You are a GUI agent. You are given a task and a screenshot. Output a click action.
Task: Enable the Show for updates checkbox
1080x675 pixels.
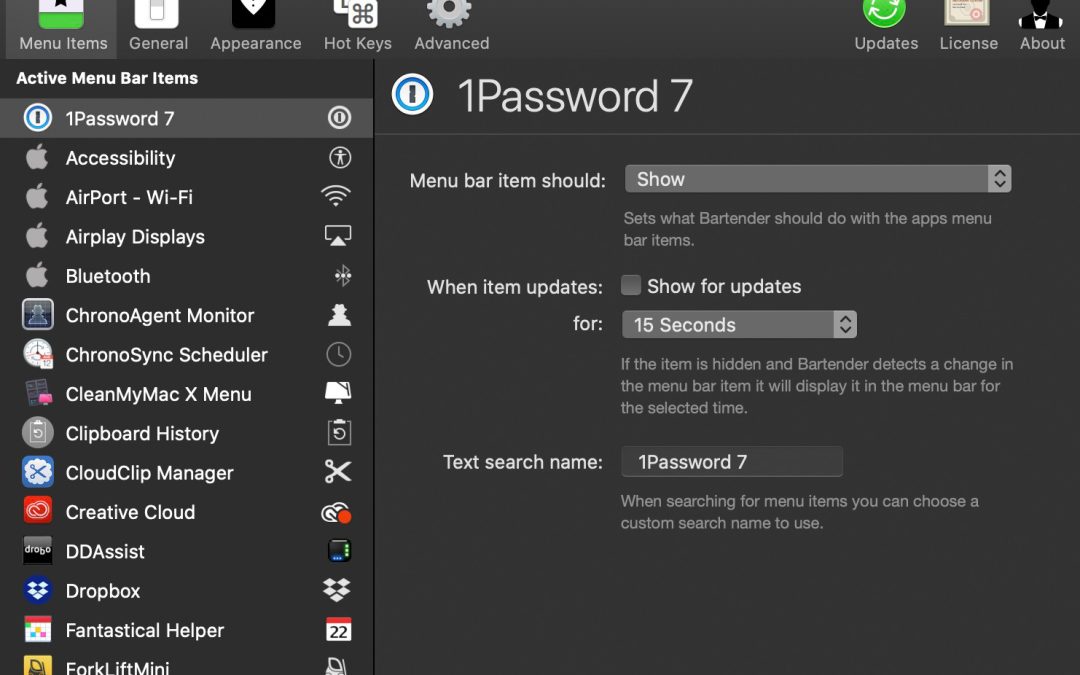pyautogui.click(x=631, y=286)
